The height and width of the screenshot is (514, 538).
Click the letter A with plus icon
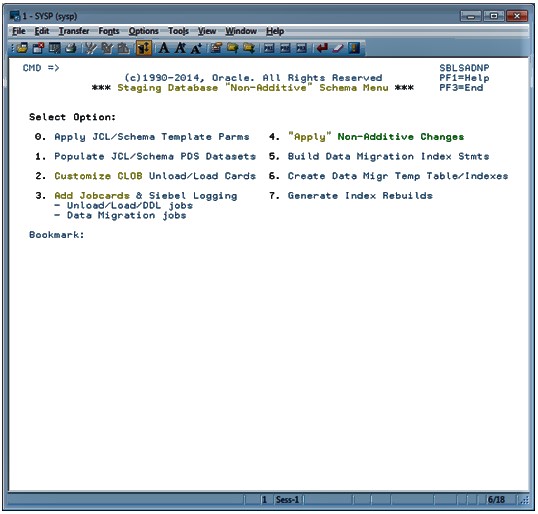(196, 48)
